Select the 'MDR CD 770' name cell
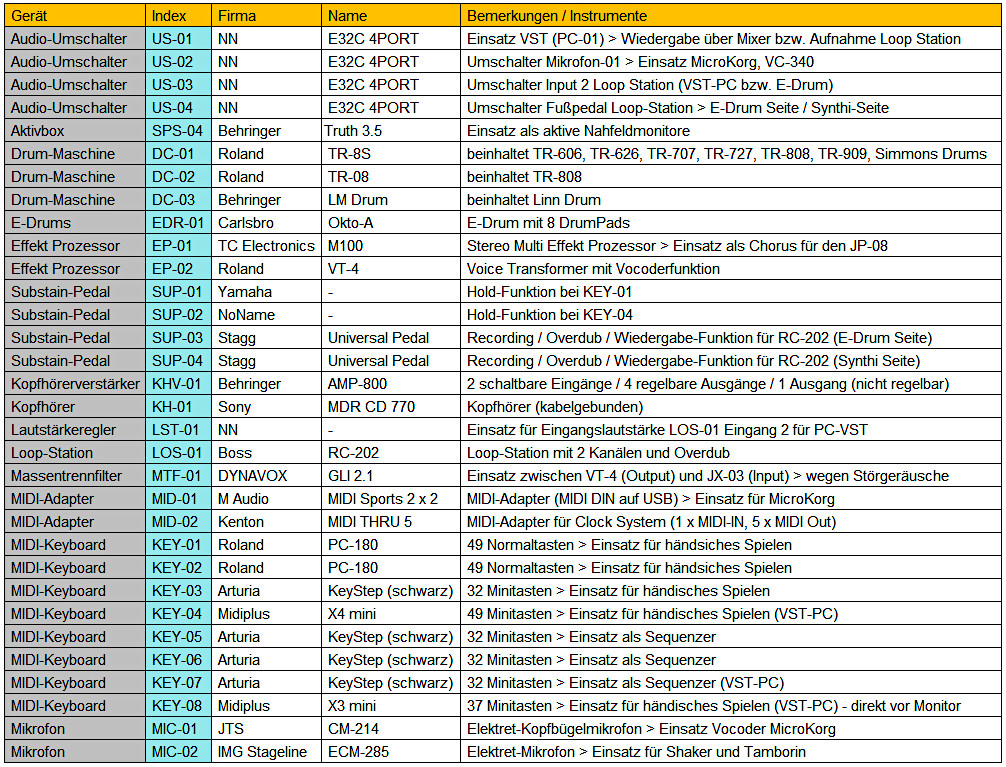The height and width of the screenshot is (767, 1006). pyautogui.click(x=391, y=407)
